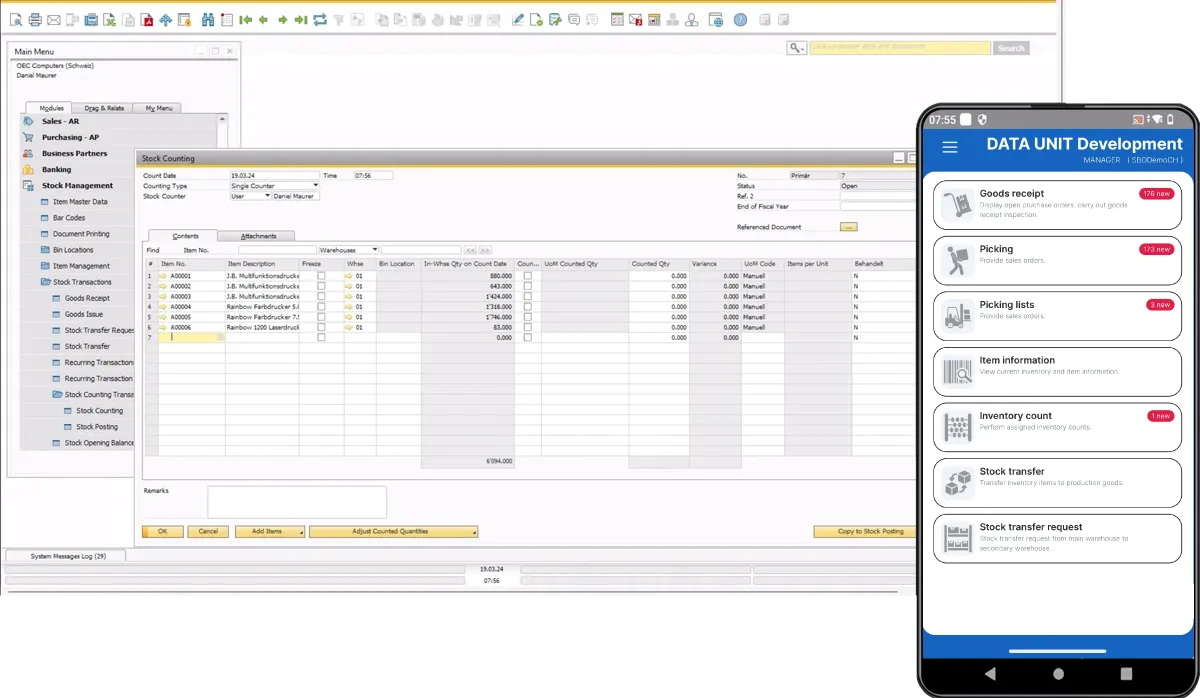Click the blue Help question mark icon

pos(740,19)
